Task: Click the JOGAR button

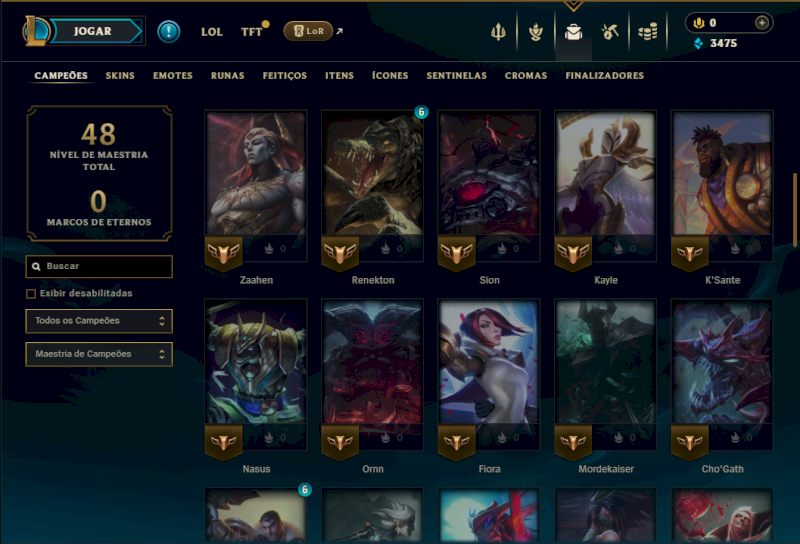Action: (x=92, y=31)
